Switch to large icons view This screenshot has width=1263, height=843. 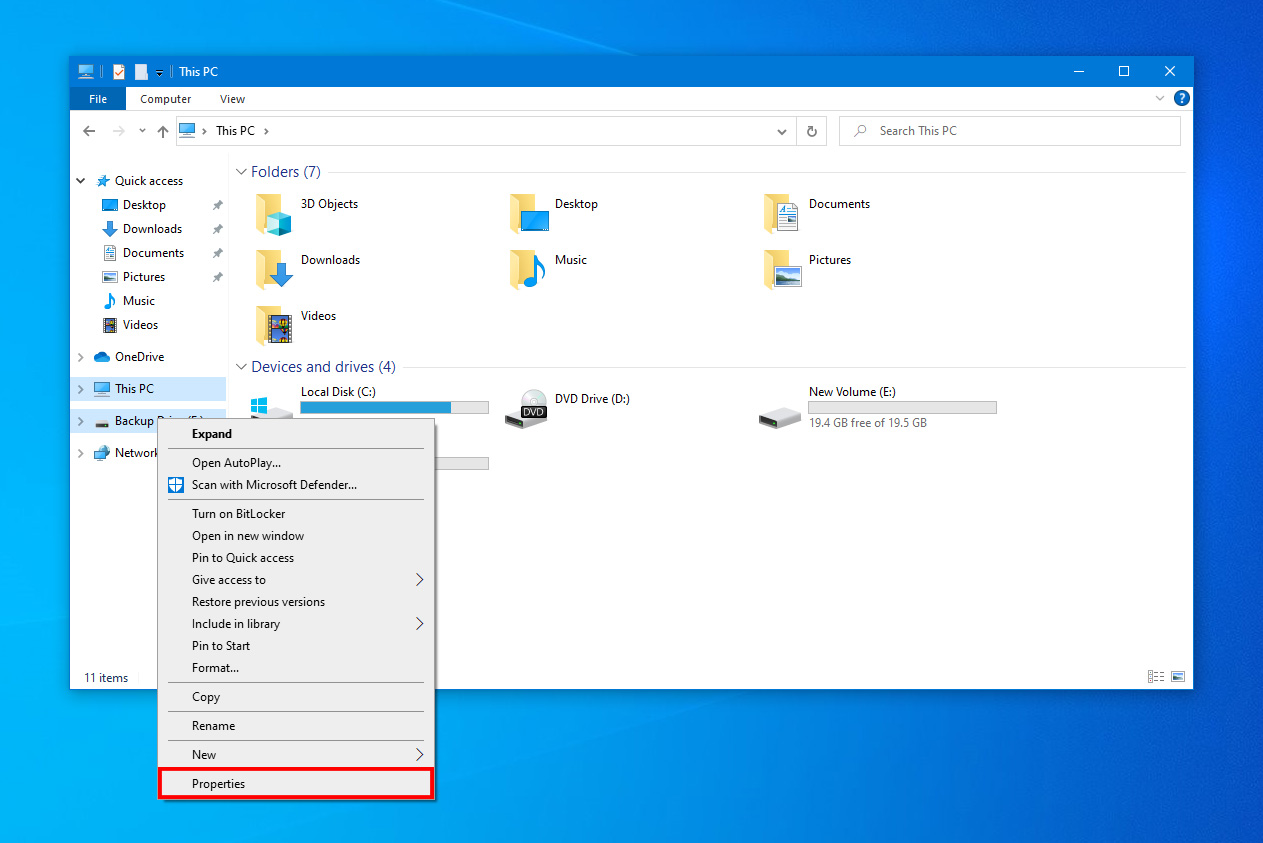pyautogui.click(x=1178, y=677)
